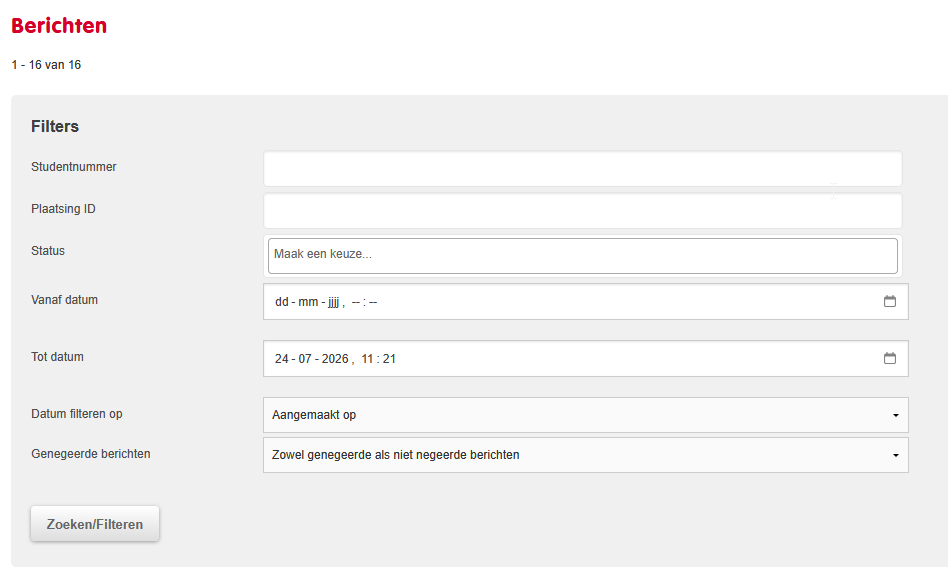Select minutes '21' in the Tot datum field

point(389,359)
